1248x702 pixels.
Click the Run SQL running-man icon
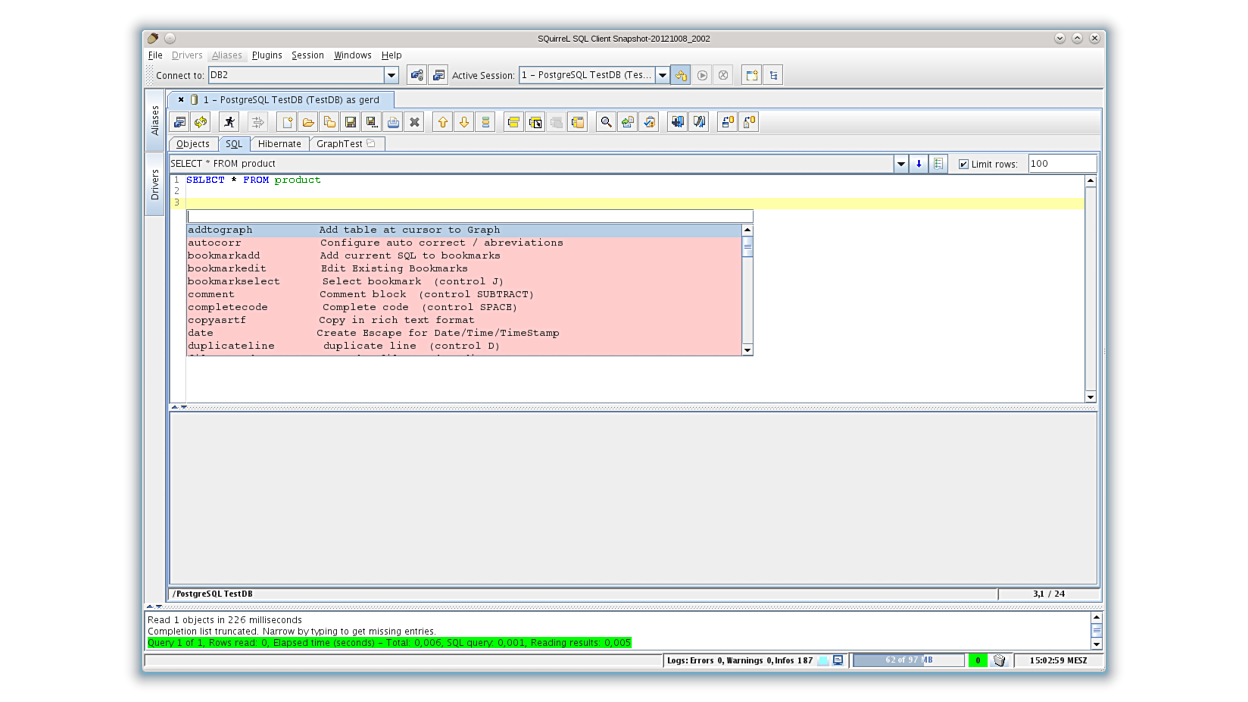click(229, 122)
